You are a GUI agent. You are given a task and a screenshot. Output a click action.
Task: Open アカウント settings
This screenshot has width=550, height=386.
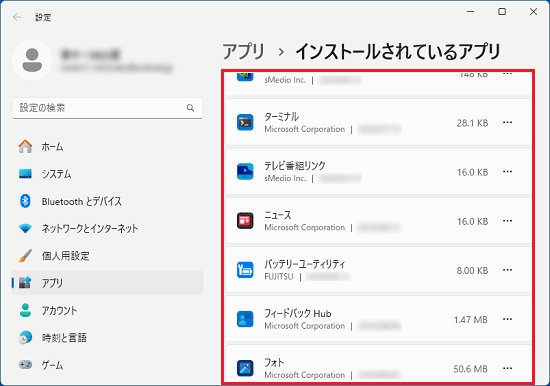coord(107,310)
